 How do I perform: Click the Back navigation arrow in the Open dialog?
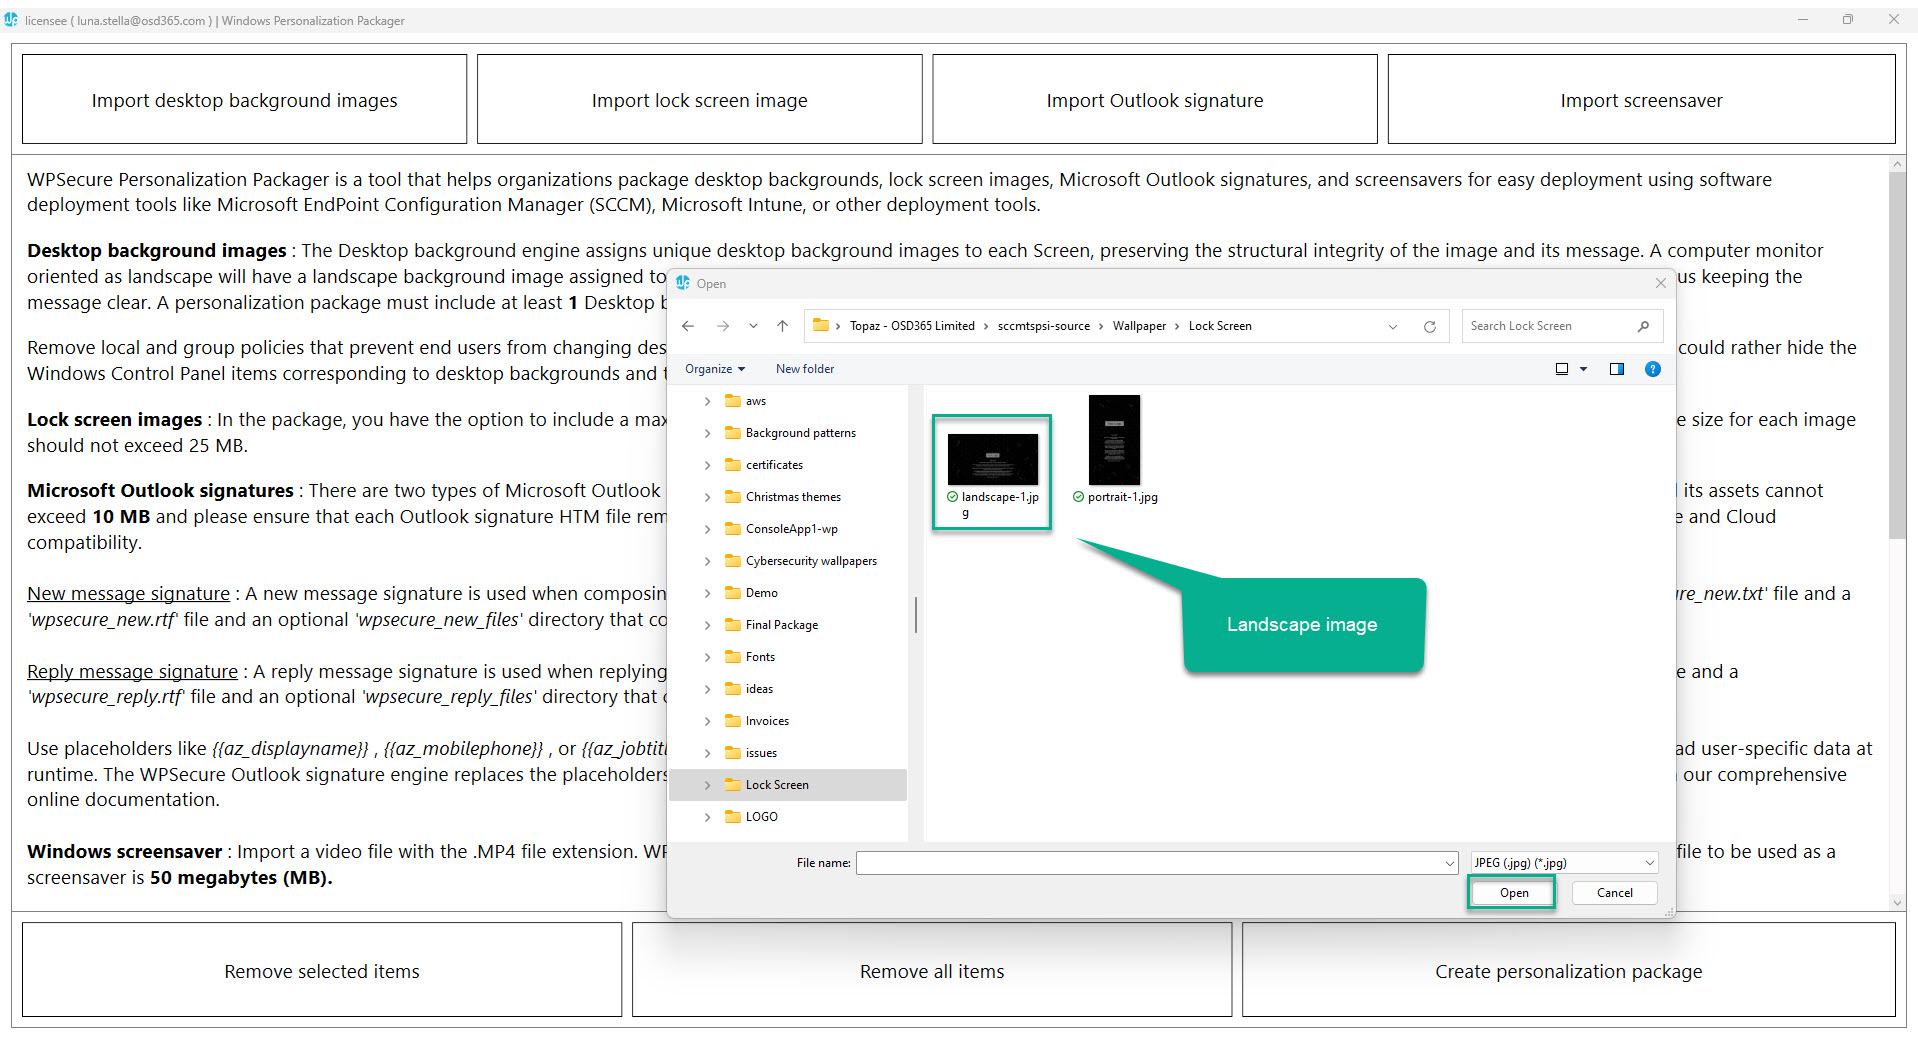tap(688, 325)
